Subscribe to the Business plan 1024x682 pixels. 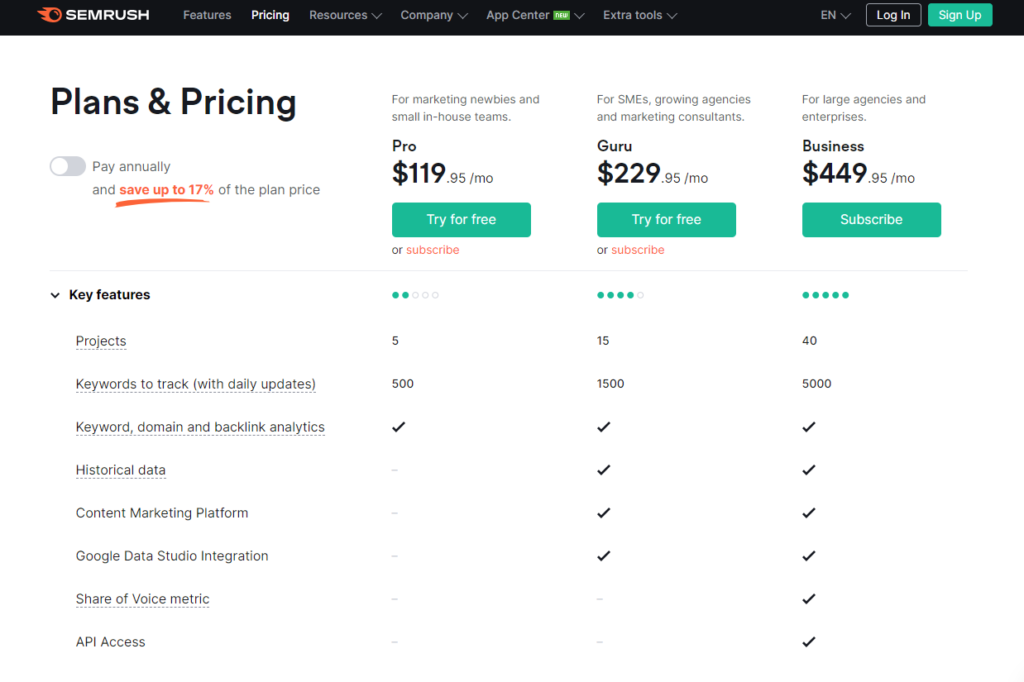click(871, 219)
